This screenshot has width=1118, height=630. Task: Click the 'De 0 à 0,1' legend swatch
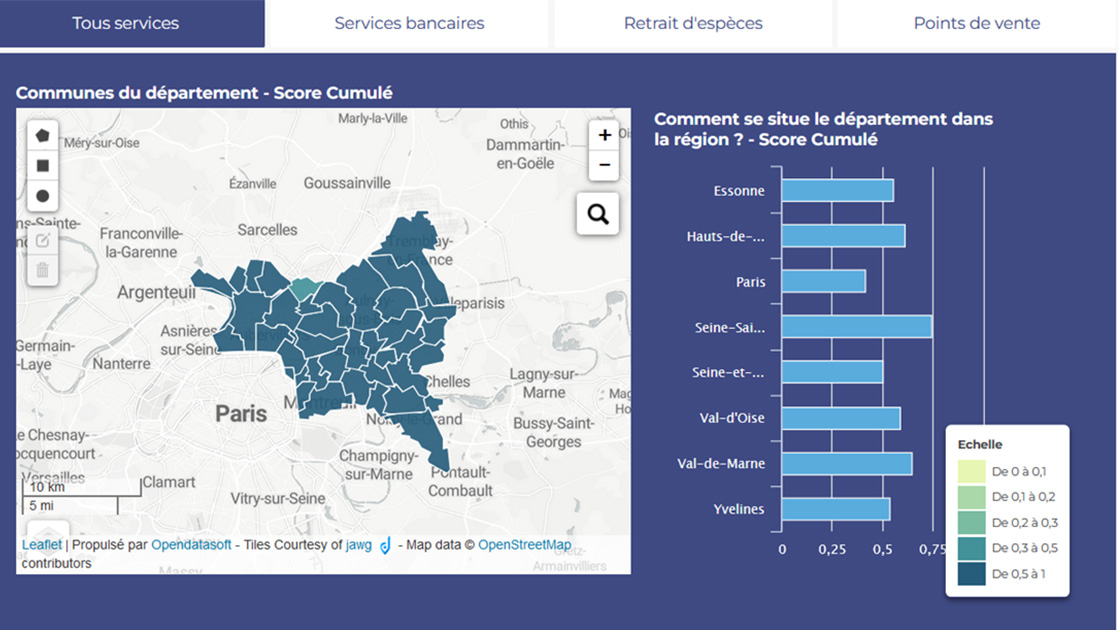click(x=971, y=471)
